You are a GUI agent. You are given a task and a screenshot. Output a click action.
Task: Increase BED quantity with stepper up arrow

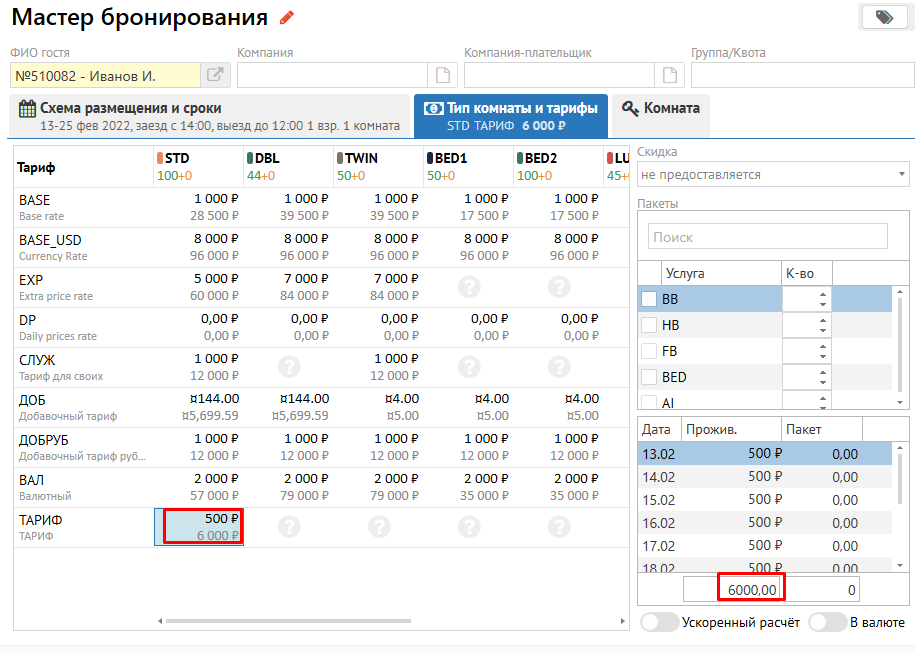click(823, 373)
